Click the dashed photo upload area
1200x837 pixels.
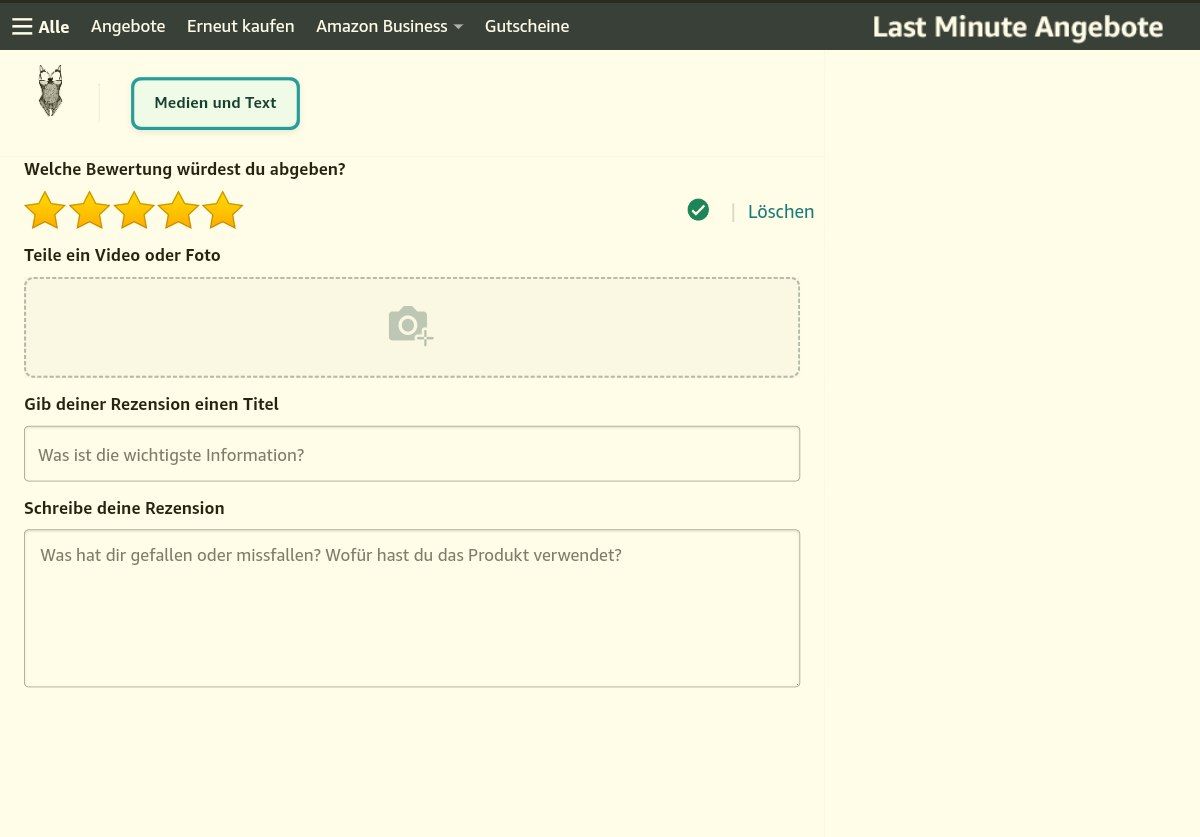[x=600, y=327]
